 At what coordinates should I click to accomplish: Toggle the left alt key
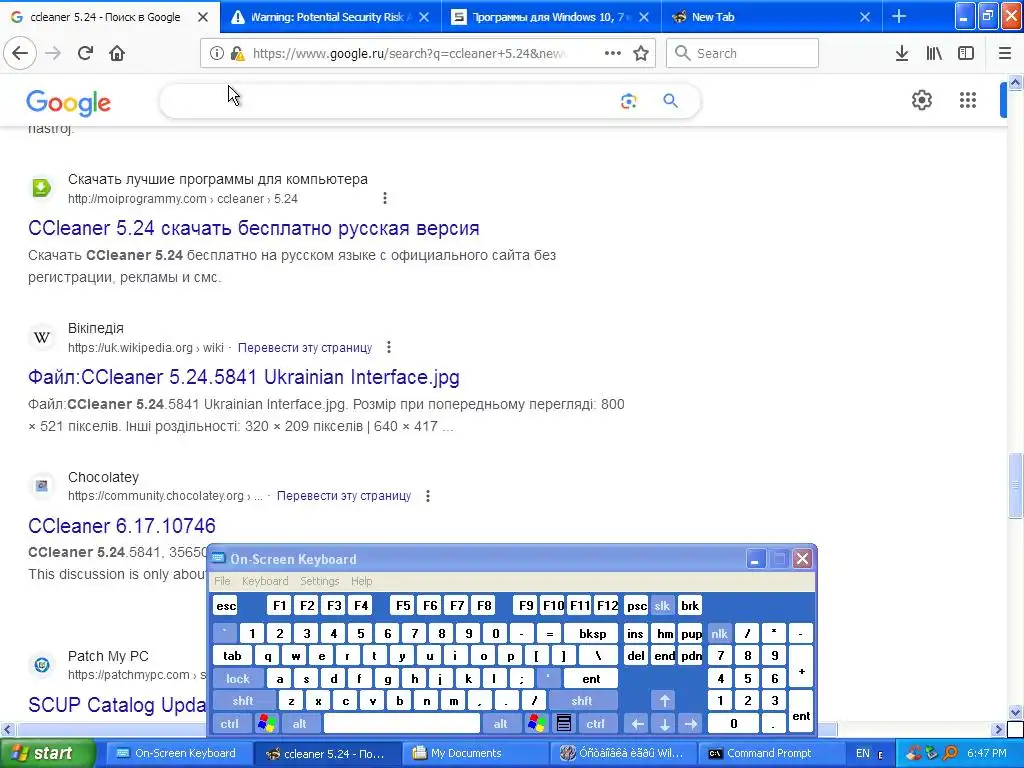pos(300,724)
